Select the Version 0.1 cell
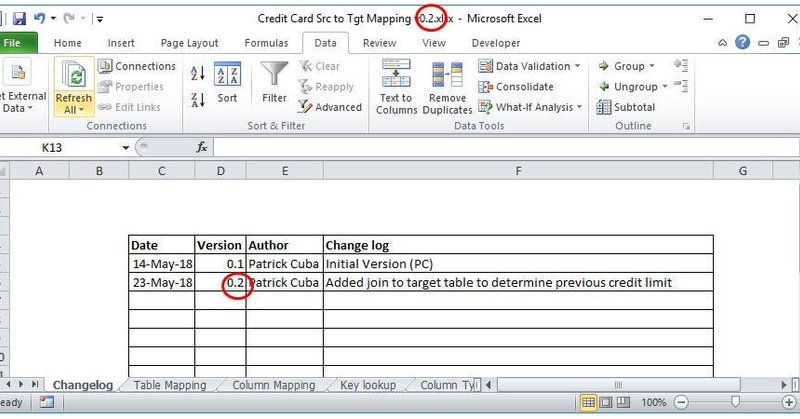 tap(220, 264)
